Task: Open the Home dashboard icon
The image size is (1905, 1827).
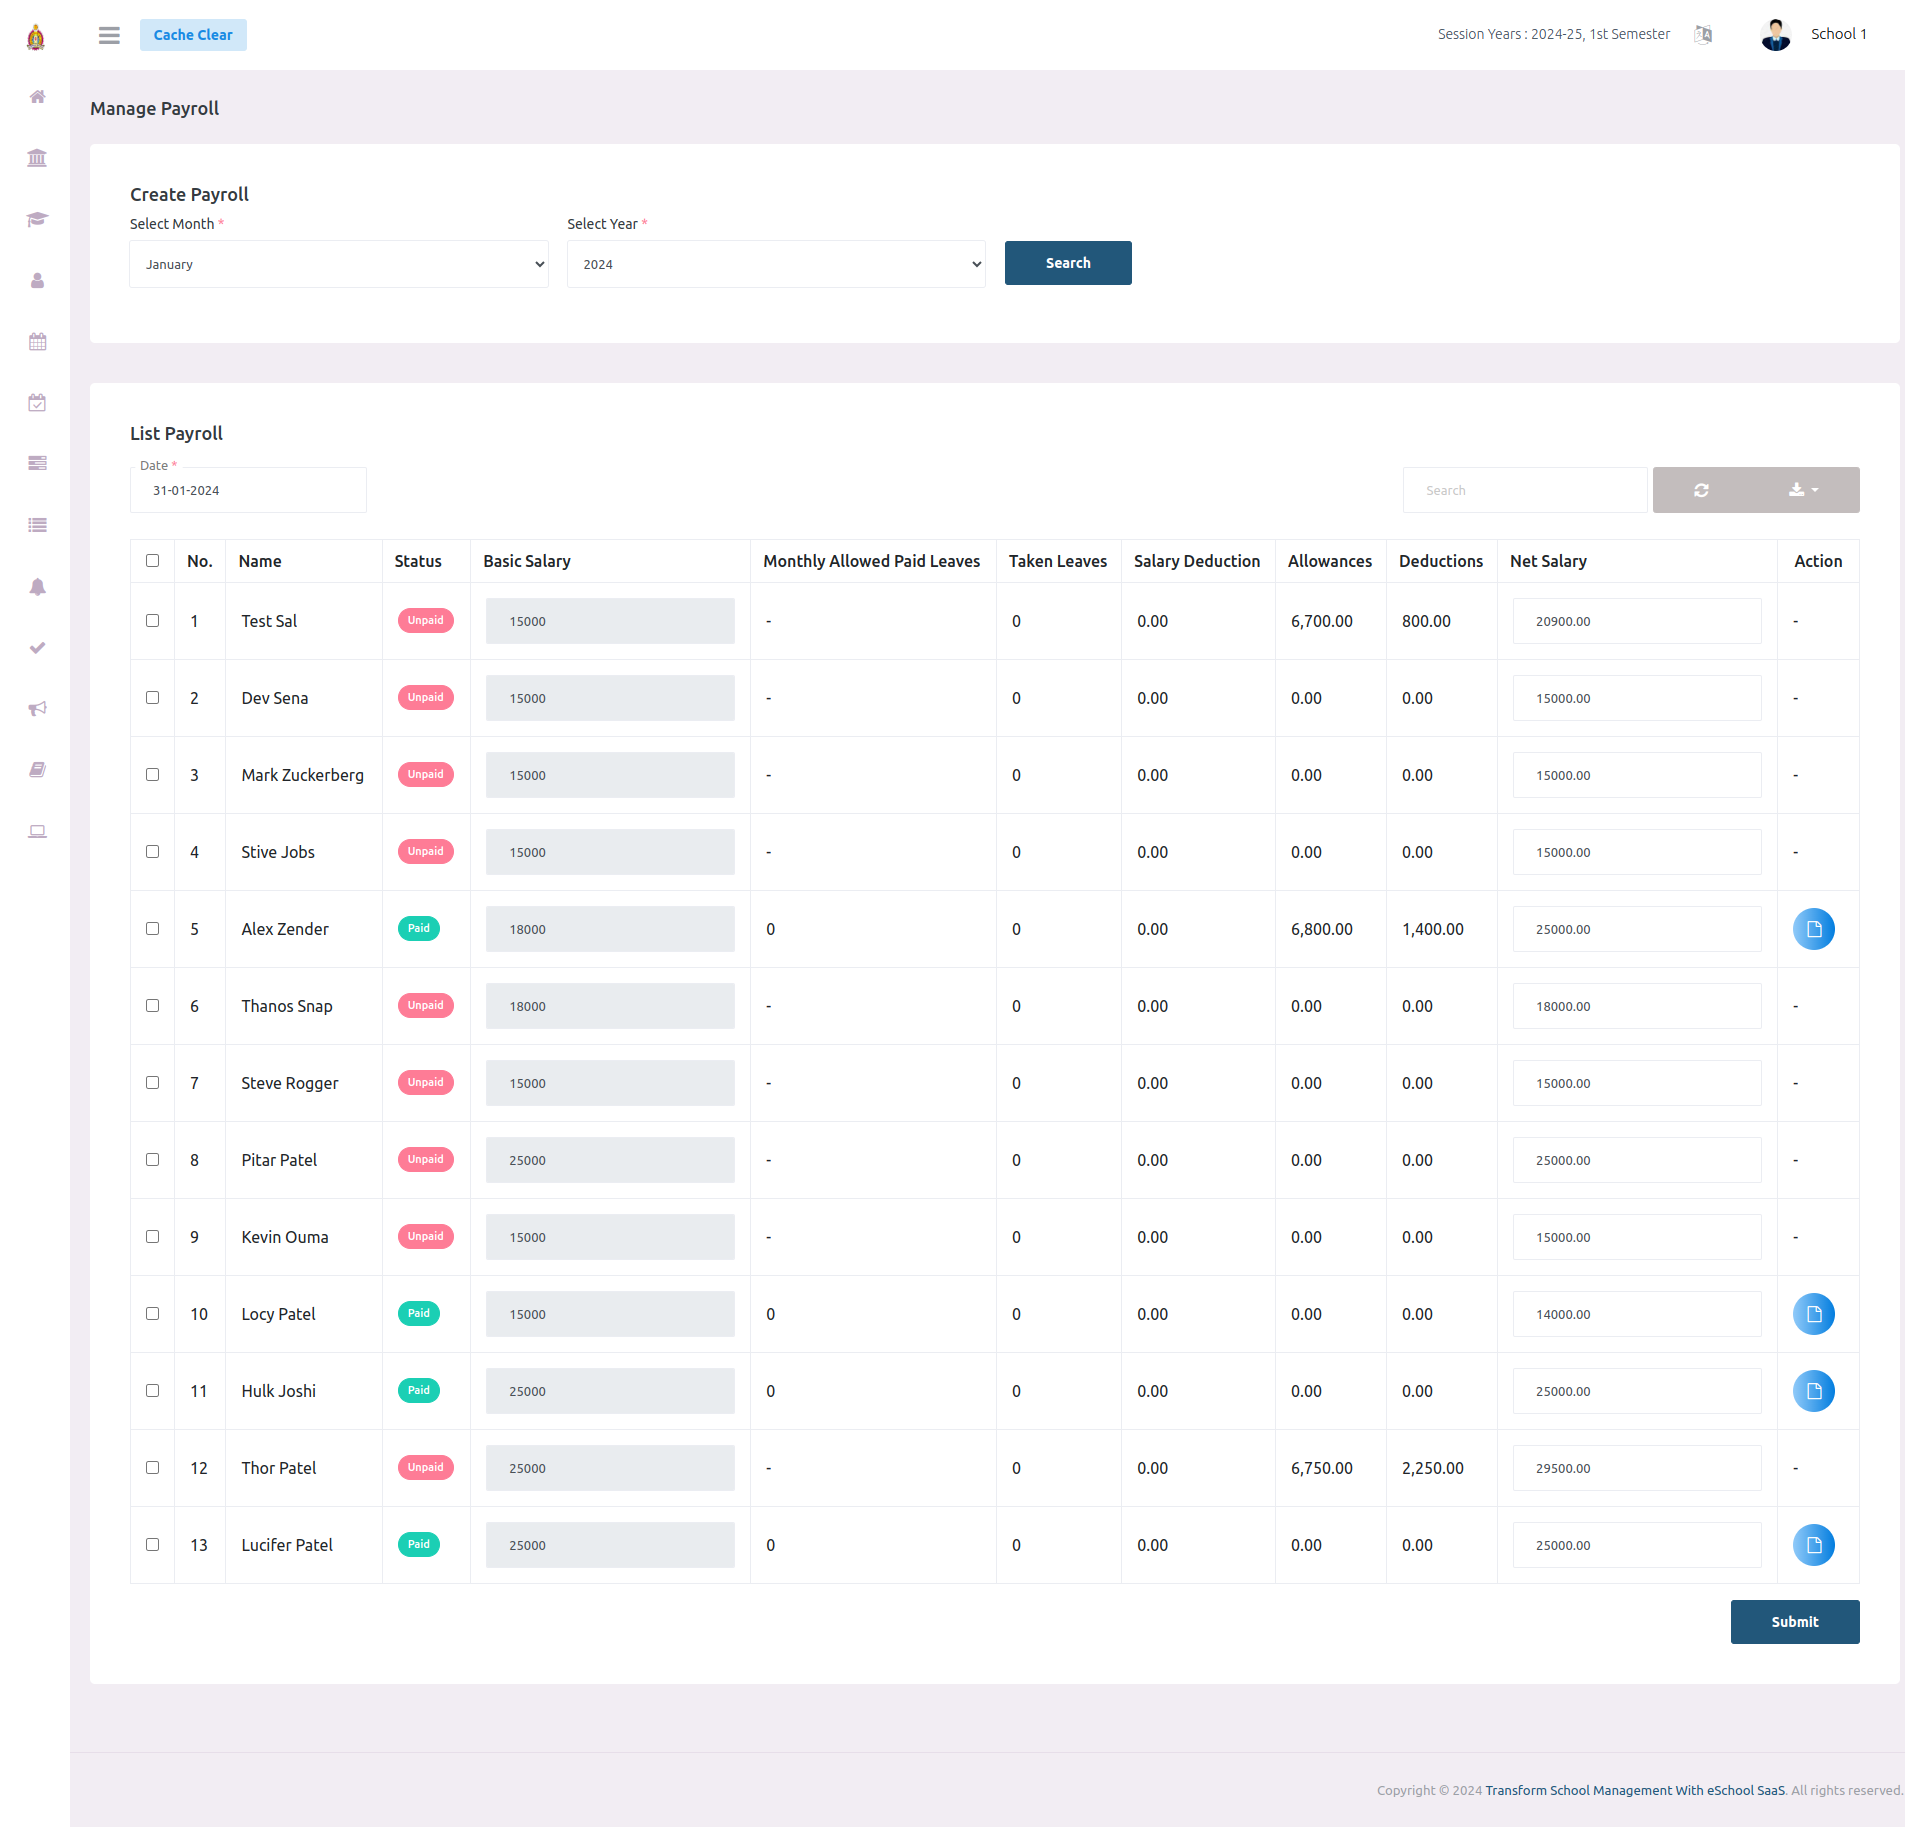Action: pos(37,97)
